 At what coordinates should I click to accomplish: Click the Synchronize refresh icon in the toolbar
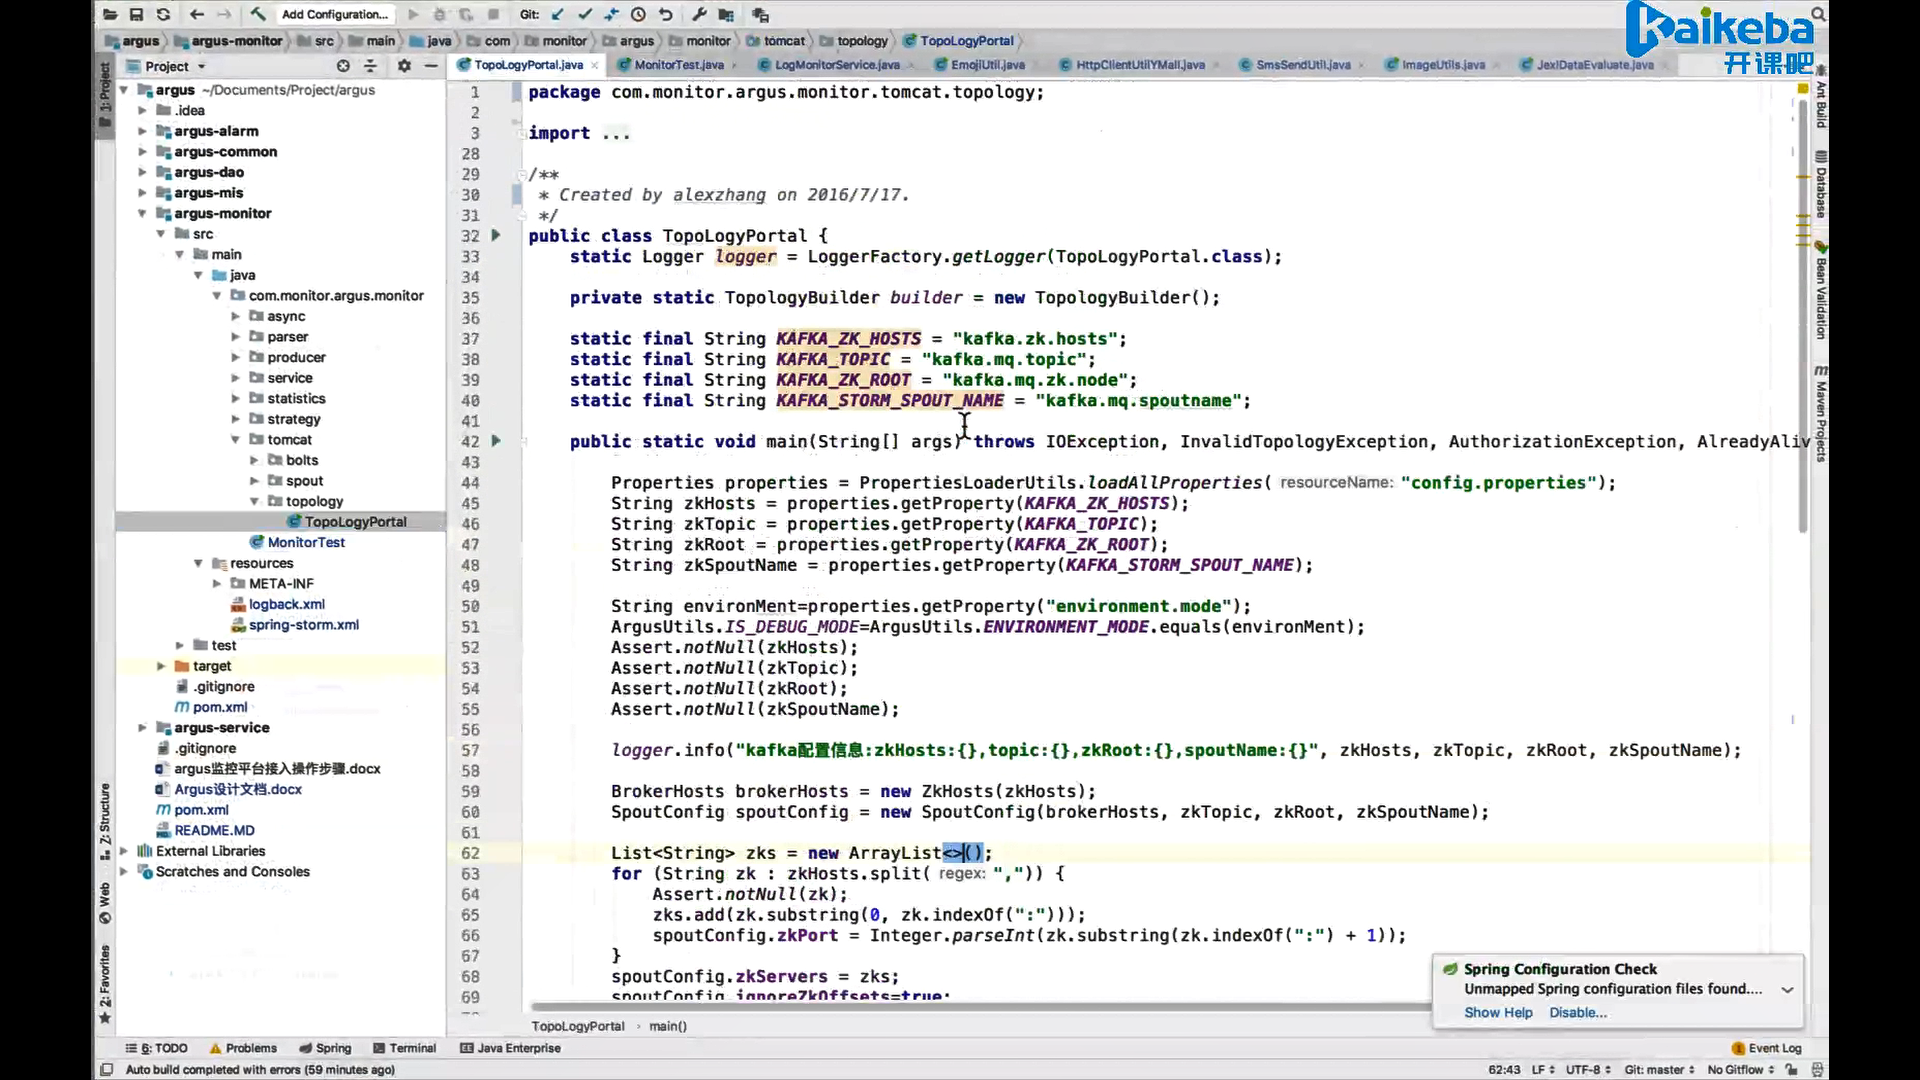[163, 14]
